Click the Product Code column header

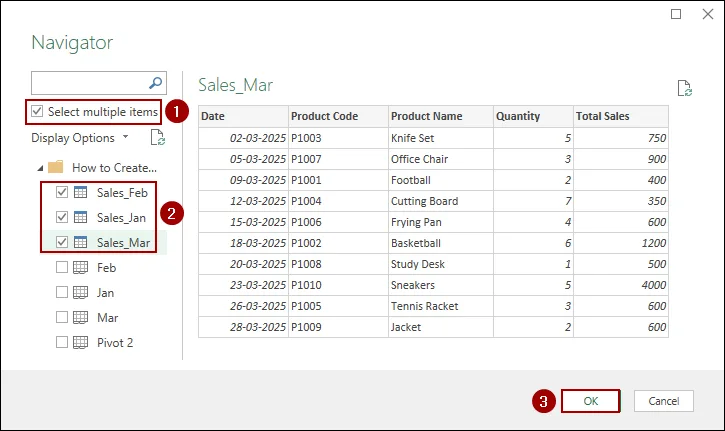pyautogui.click(x=338, y=116)
